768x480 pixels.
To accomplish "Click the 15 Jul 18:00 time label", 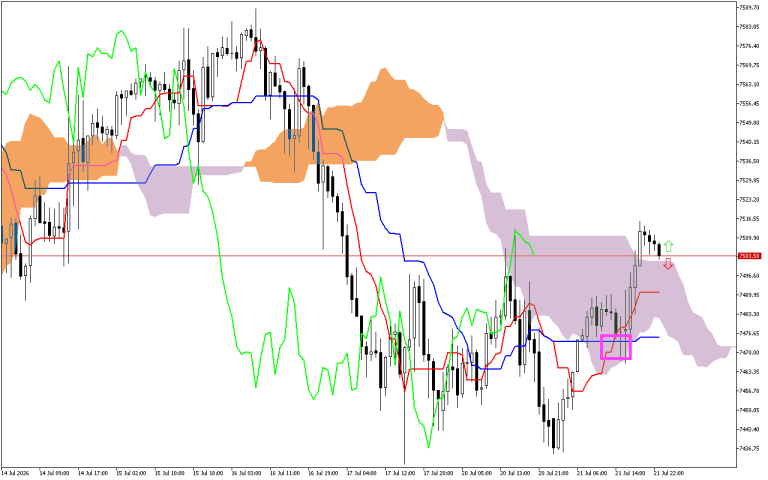I will 208,474.
